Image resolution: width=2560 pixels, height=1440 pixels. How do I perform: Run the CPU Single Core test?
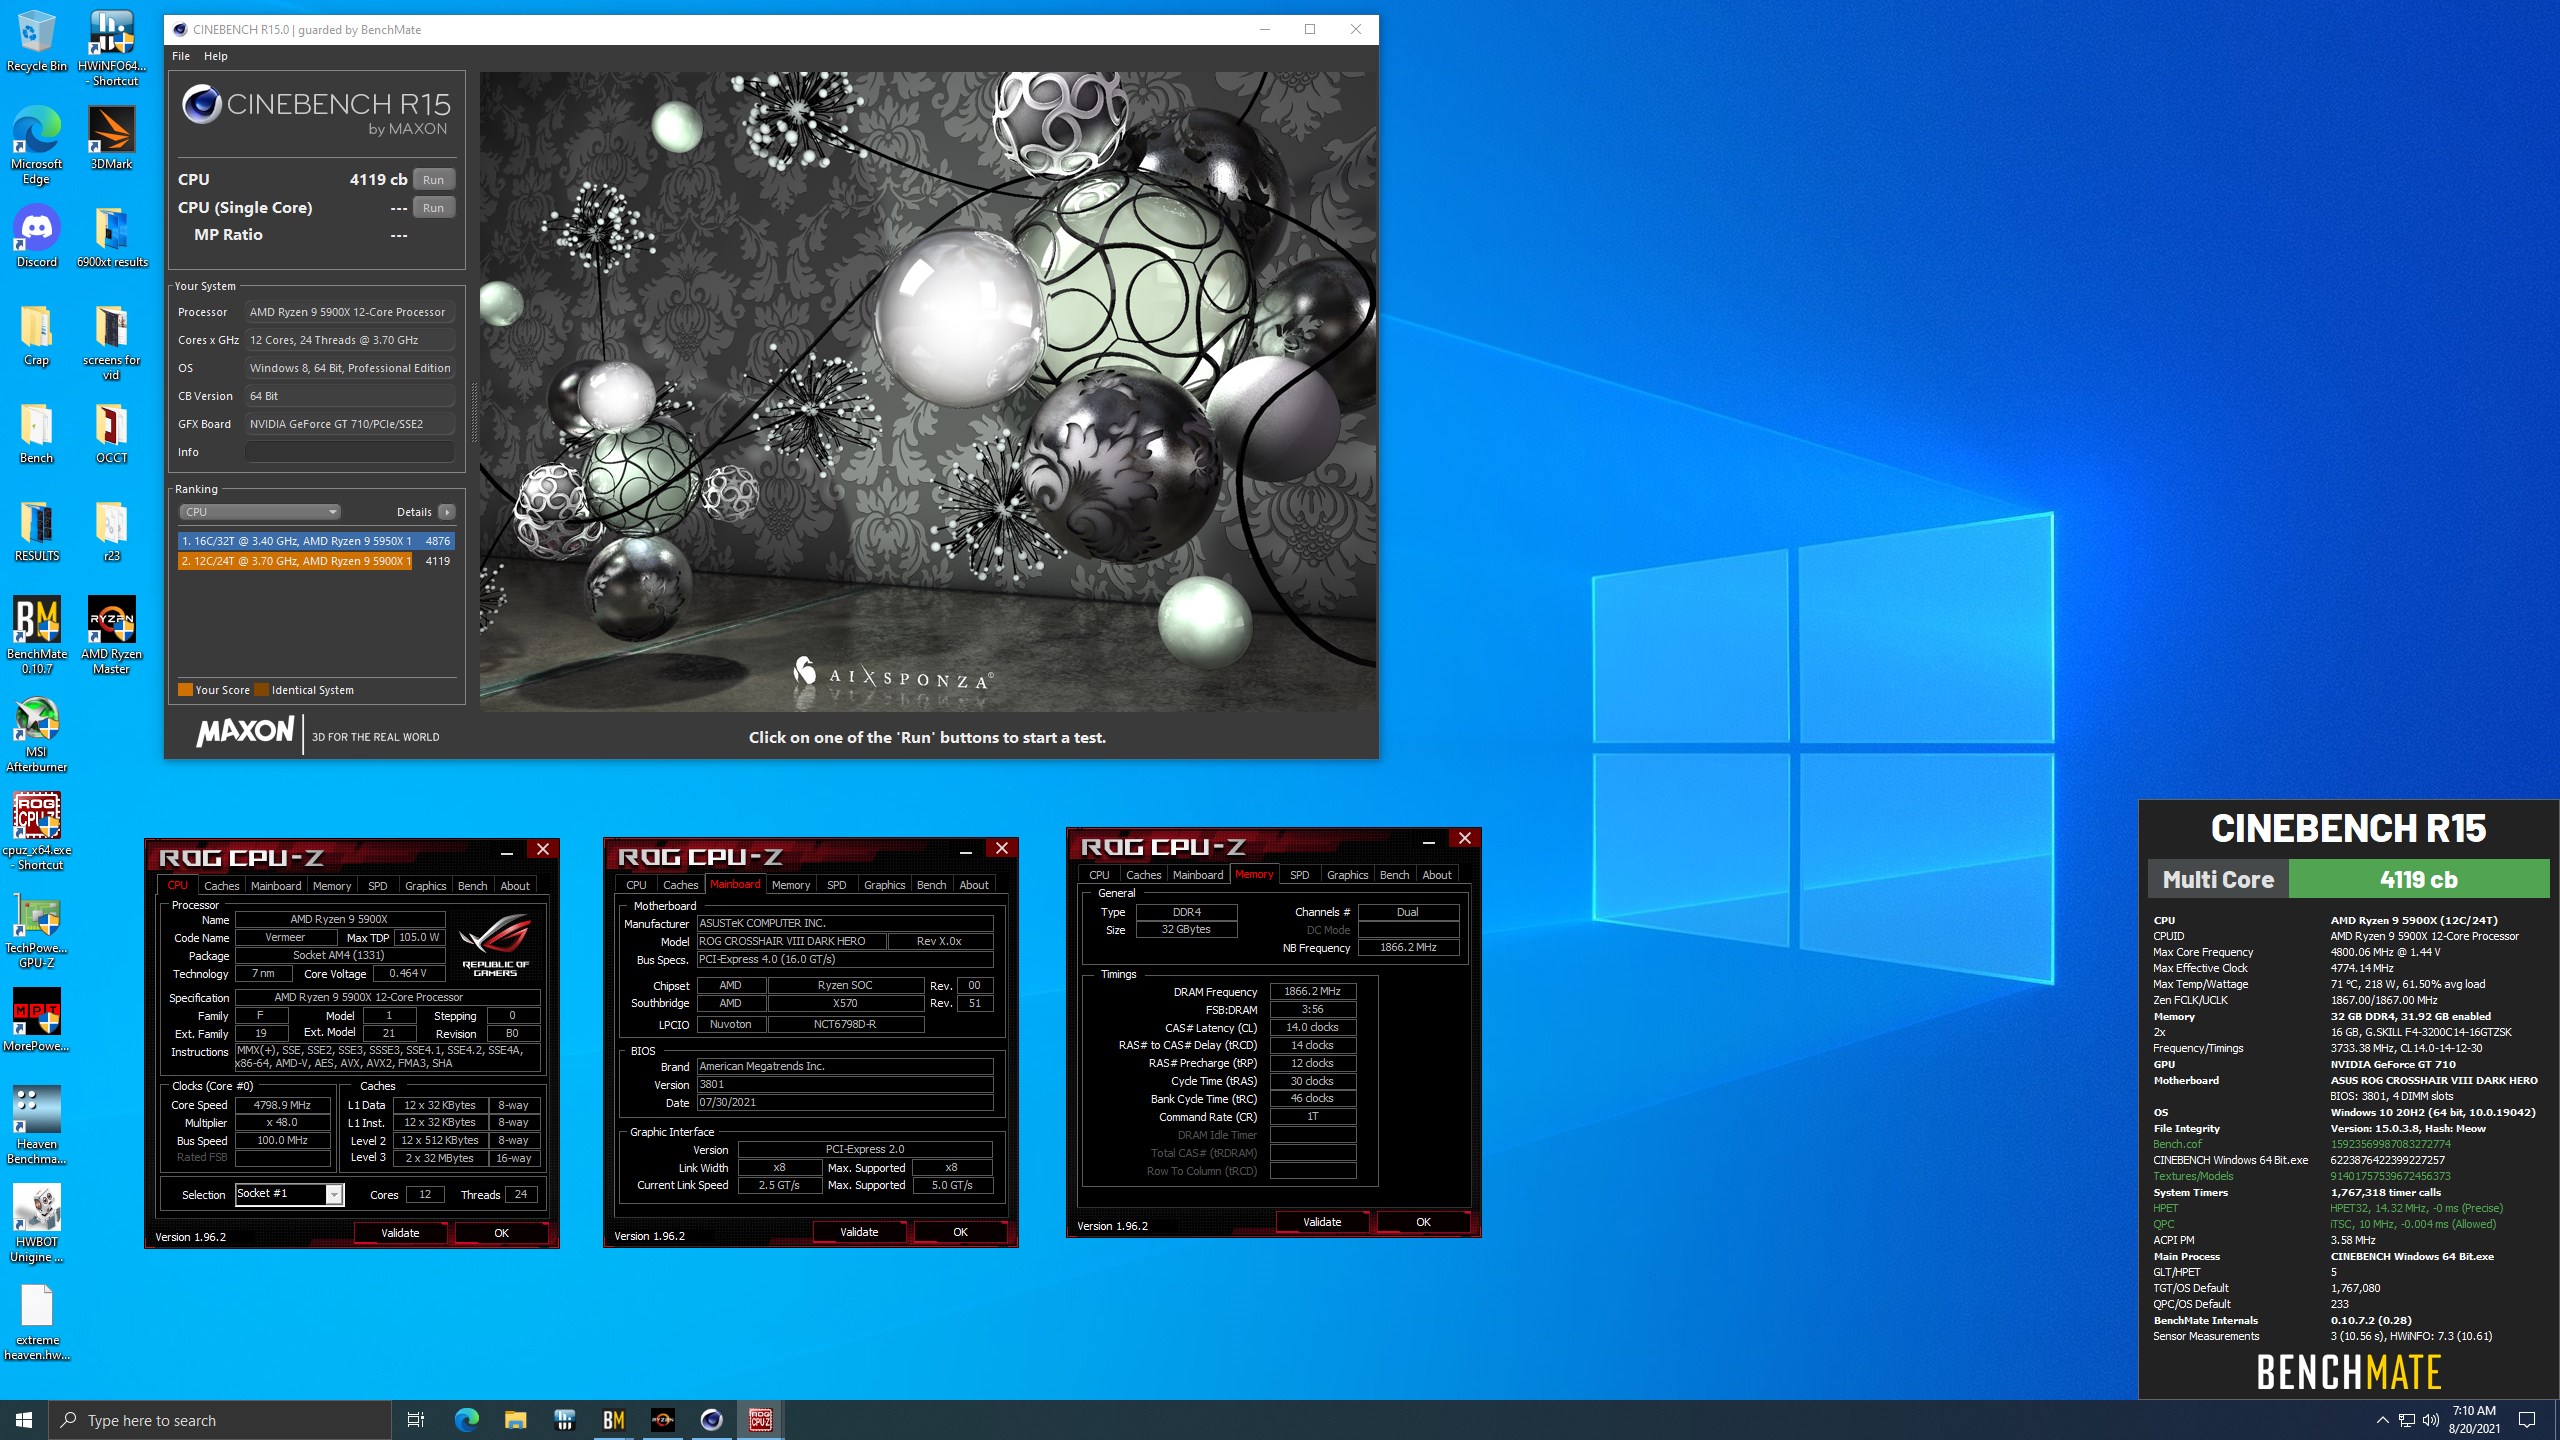coord(433,208)
